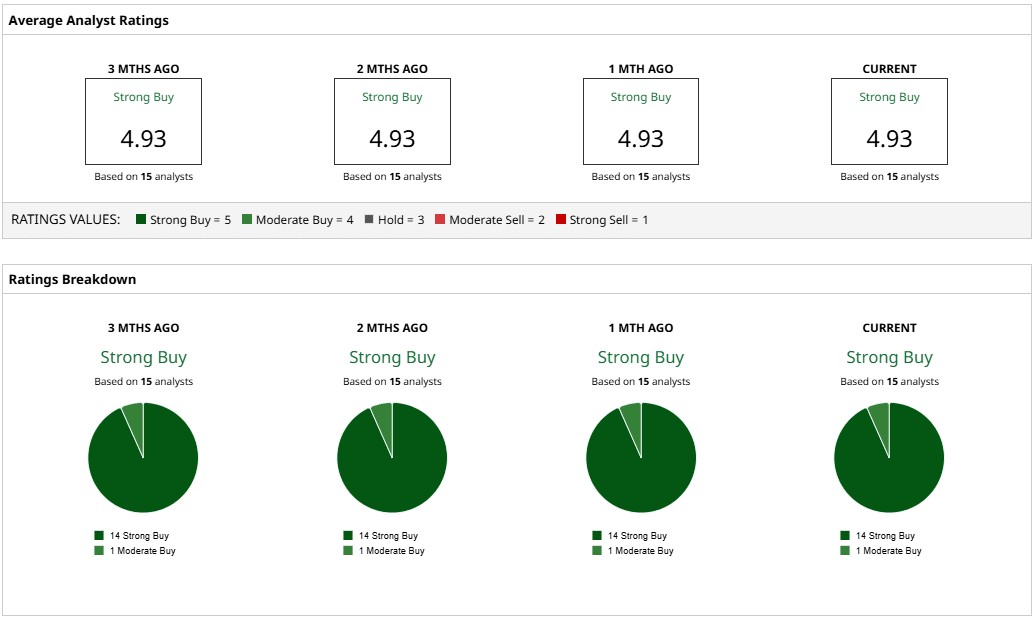1035x619 pixels.
Task: Click the Ratings Breakdown section header
Action: tap(72, 279)
